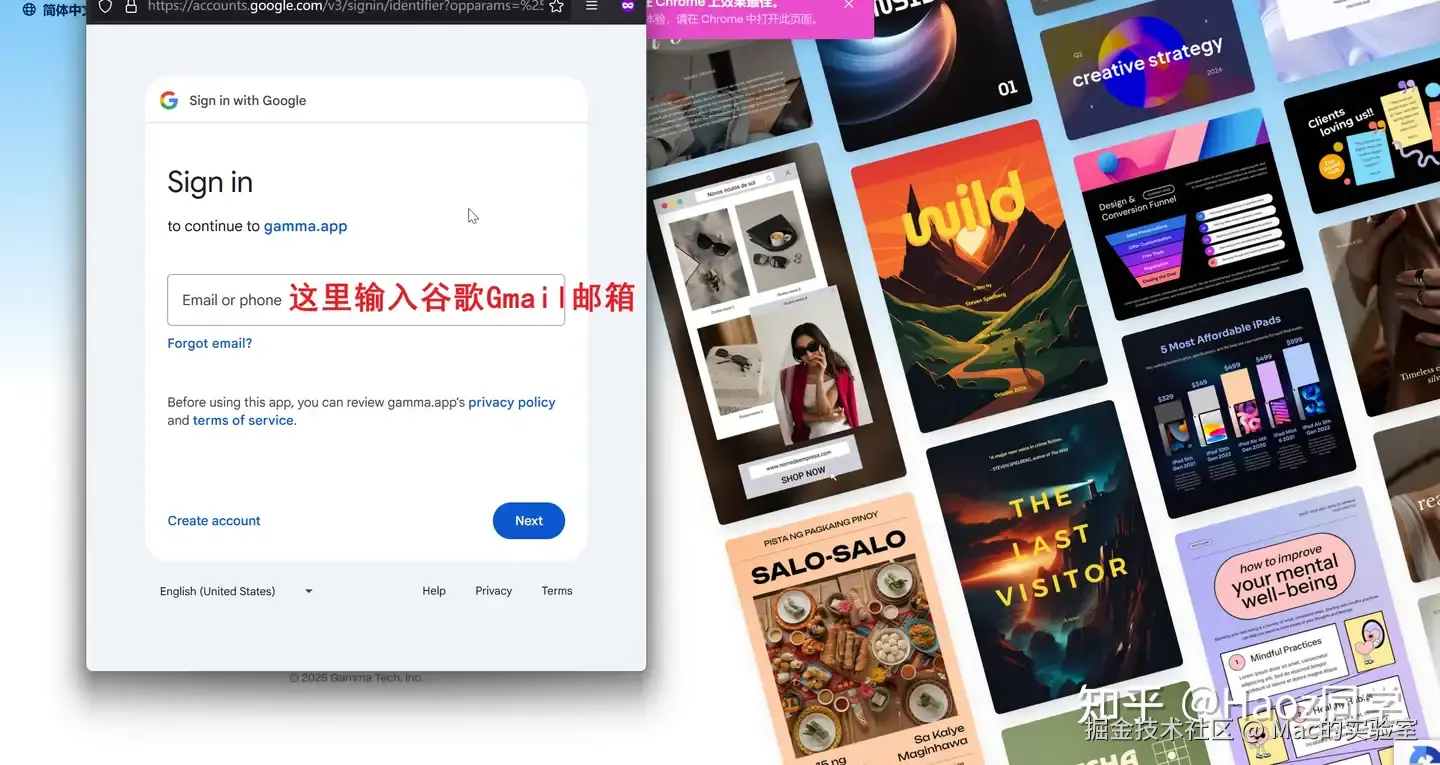Viewport: 1440px width, 765px height.
Task: Open the Terms footer link
Action: [x=557, y=591]
